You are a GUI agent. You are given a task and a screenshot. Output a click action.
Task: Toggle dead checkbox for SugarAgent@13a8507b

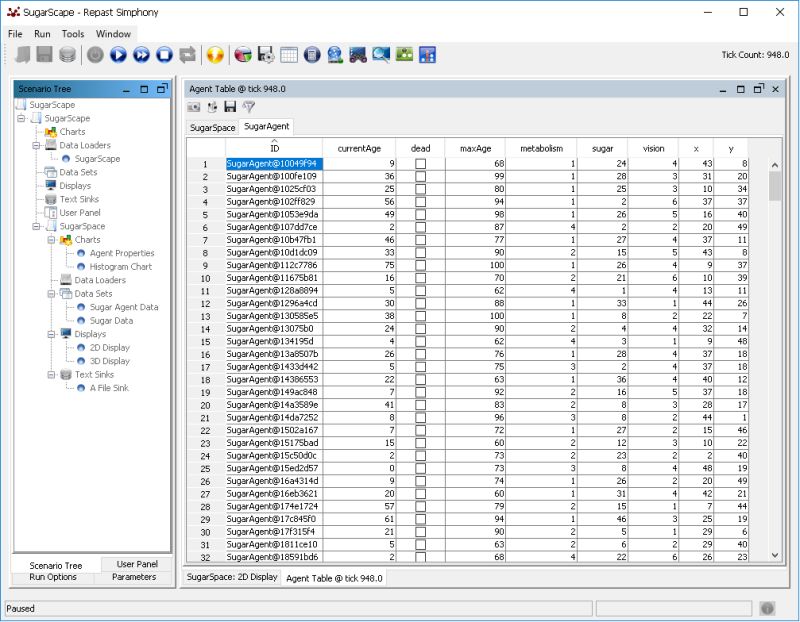(420, 354)
